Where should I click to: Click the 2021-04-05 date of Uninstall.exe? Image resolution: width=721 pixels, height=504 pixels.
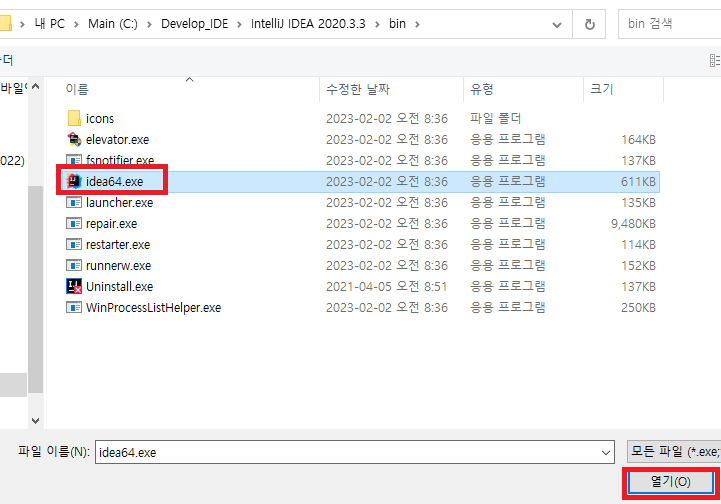386,286
